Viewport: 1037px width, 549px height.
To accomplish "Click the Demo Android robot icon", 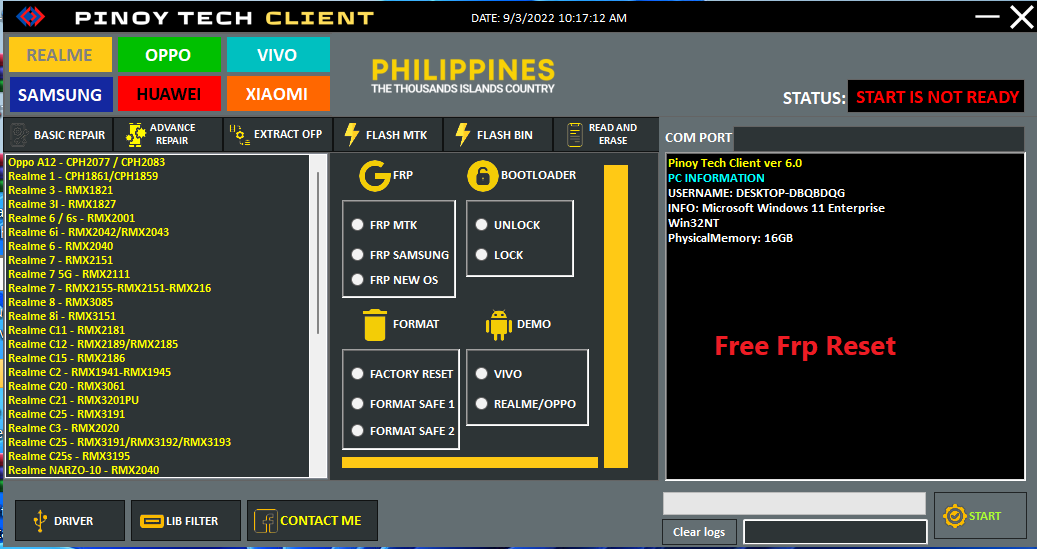I will click(498, 325).
